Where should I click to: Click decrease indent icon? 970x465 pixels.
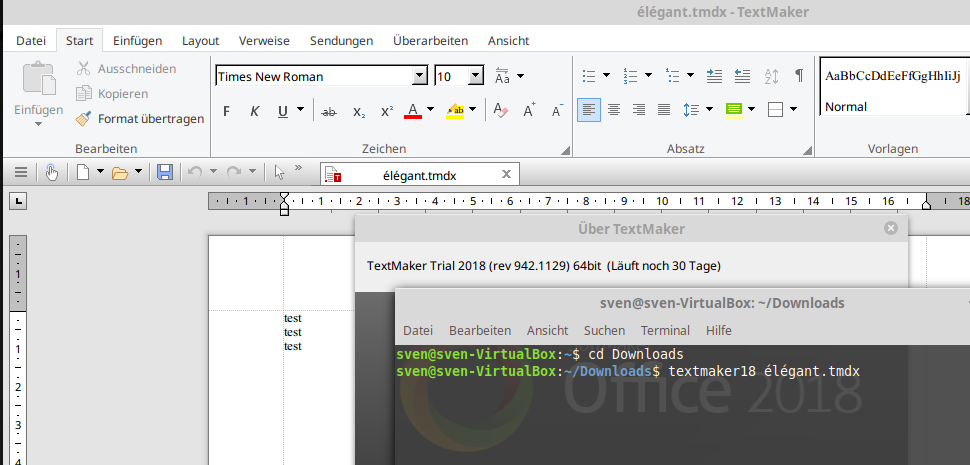pos(742,76)
